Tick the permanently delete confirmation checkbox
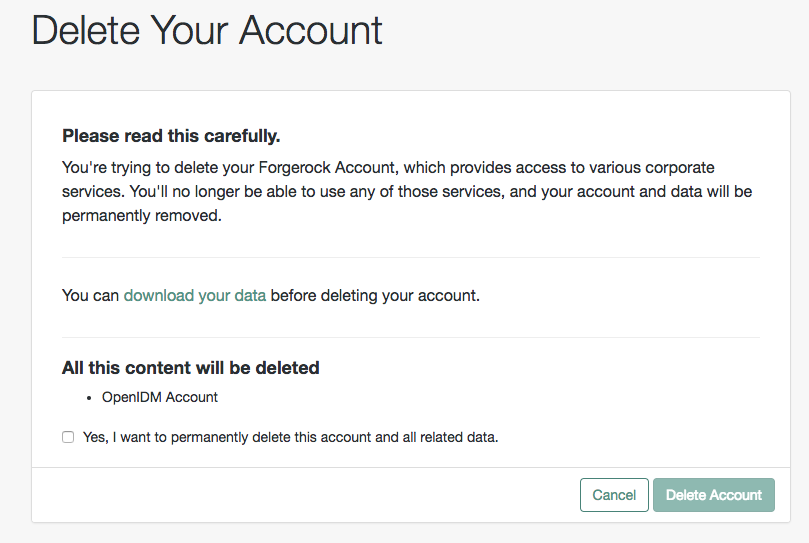Image resolution: width=809 pixels, height=543 pixels. pyautogui.click(x=68, y=437)
